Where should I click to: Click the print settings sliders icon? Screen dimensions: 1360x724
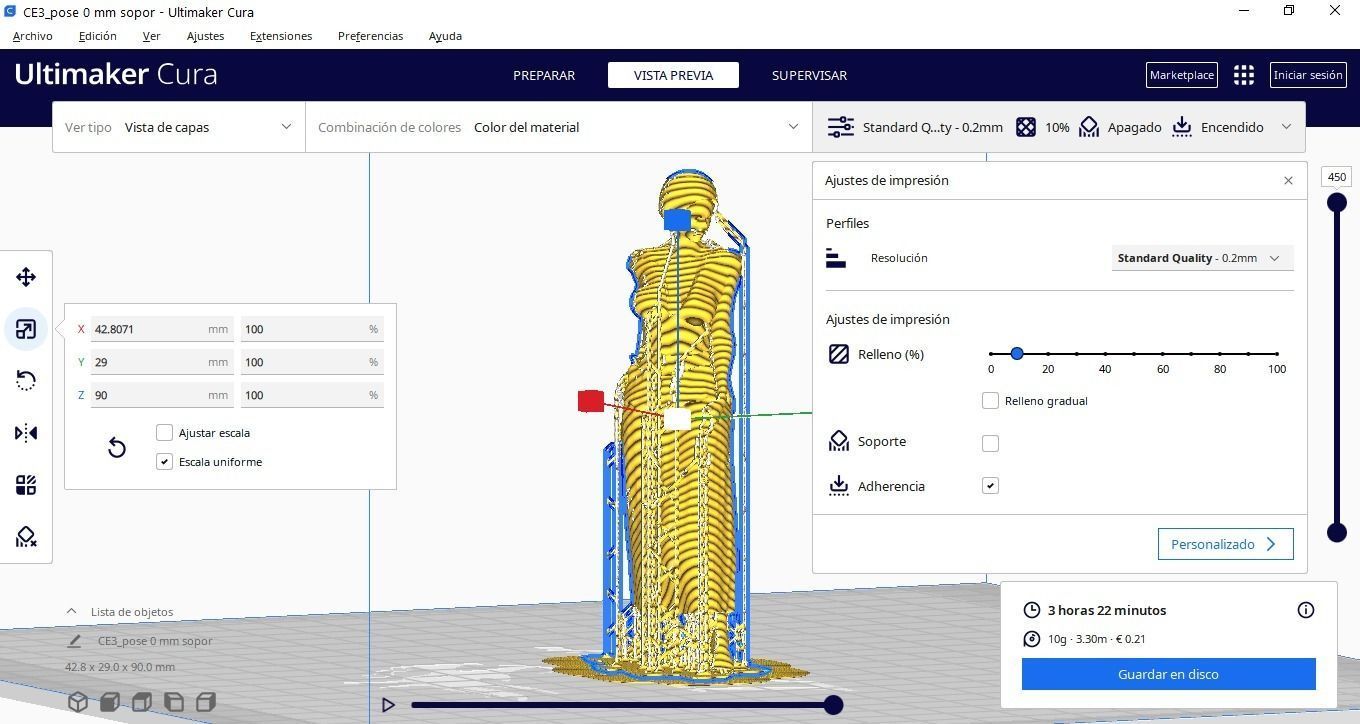coord(841,127)
